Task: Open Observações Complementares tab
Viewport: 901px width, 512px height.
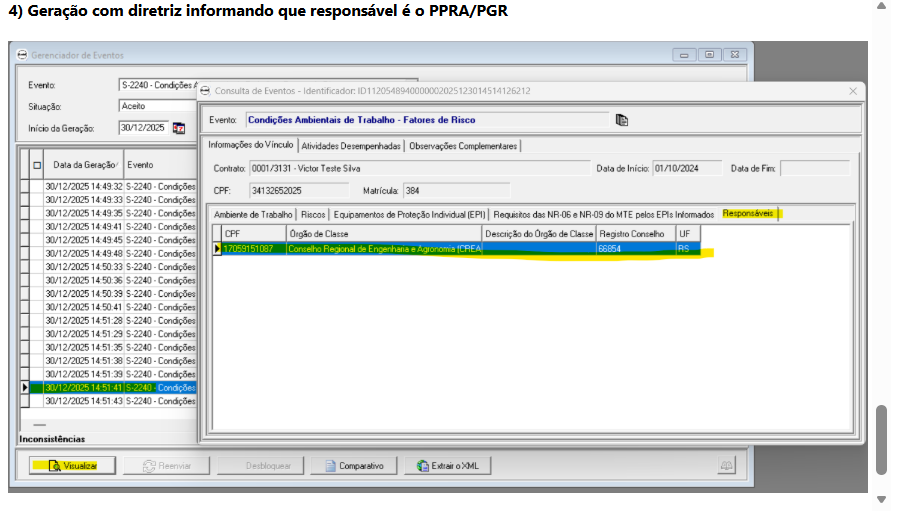Action: coord(463,146)
